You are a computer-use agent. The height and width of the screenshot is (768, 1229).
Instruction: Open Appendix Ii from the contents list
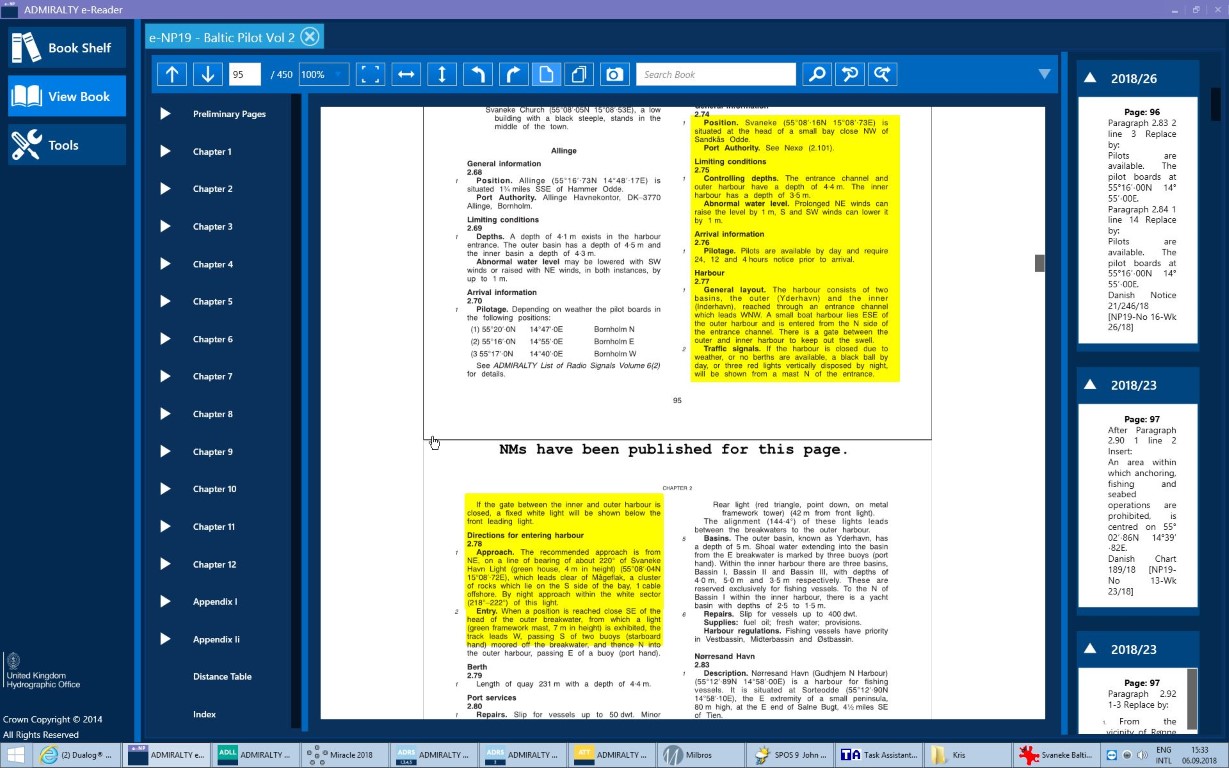216,640
